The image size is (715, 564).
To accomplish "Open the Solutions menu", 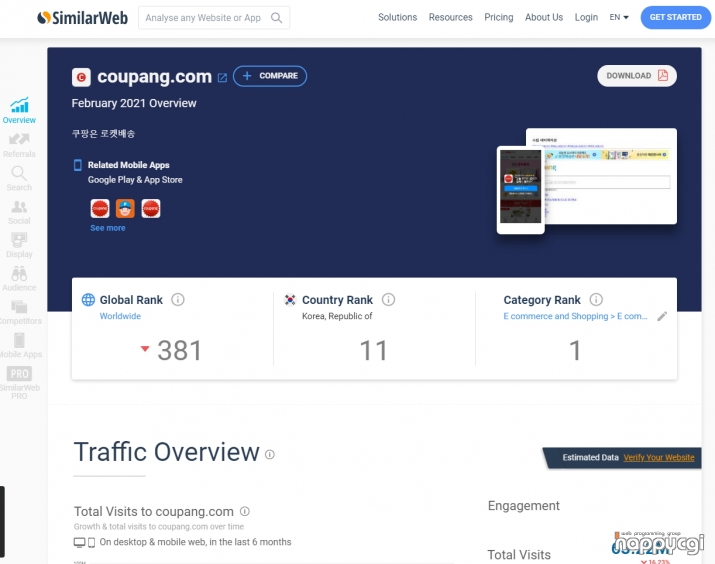I will (x=397, y=17).
